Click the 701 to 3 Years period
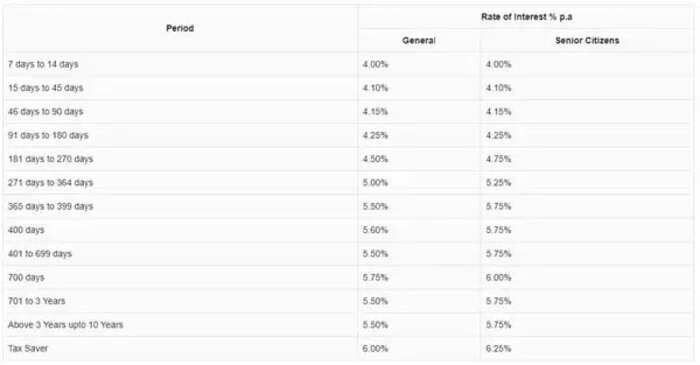700x365 pixels. click(37, 301)
